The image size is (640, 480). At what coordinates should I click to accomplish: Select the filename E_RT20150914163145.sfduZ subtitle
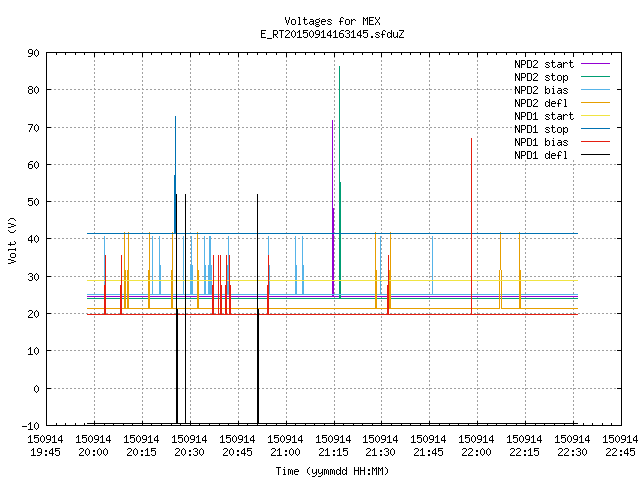(332, 34)
